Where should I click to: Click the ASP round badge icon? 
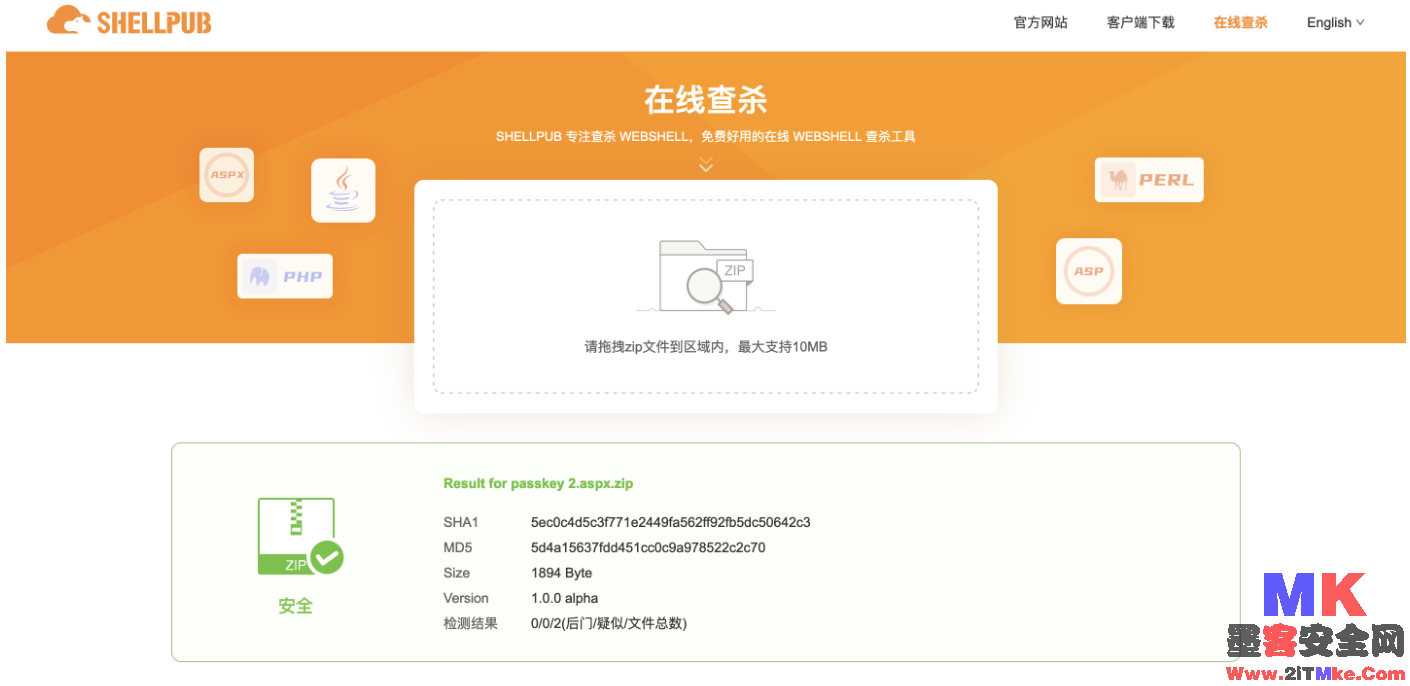pos(1089,271)
